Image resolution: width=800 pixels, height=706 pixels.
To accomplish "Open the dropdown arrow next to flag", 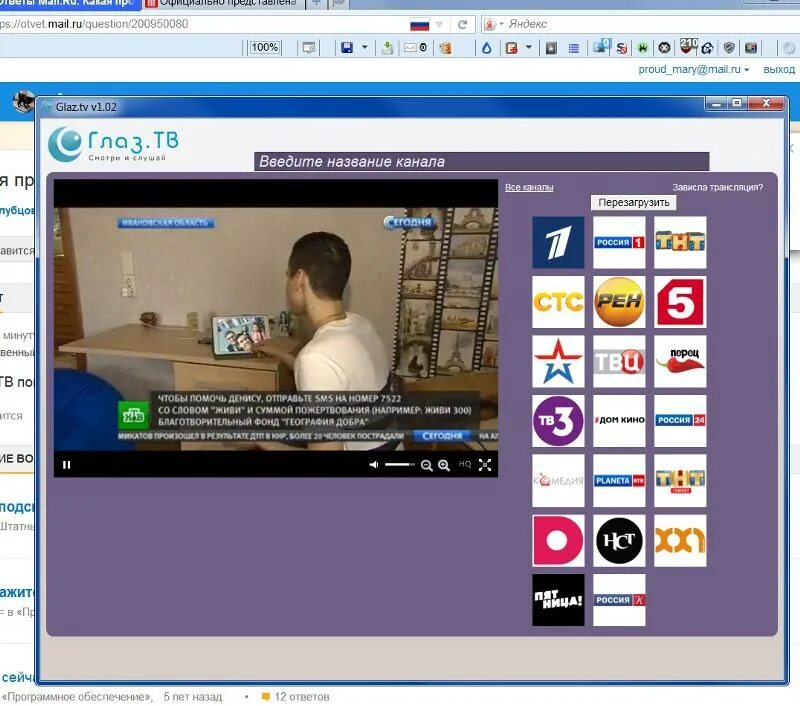I will (439, 24).
